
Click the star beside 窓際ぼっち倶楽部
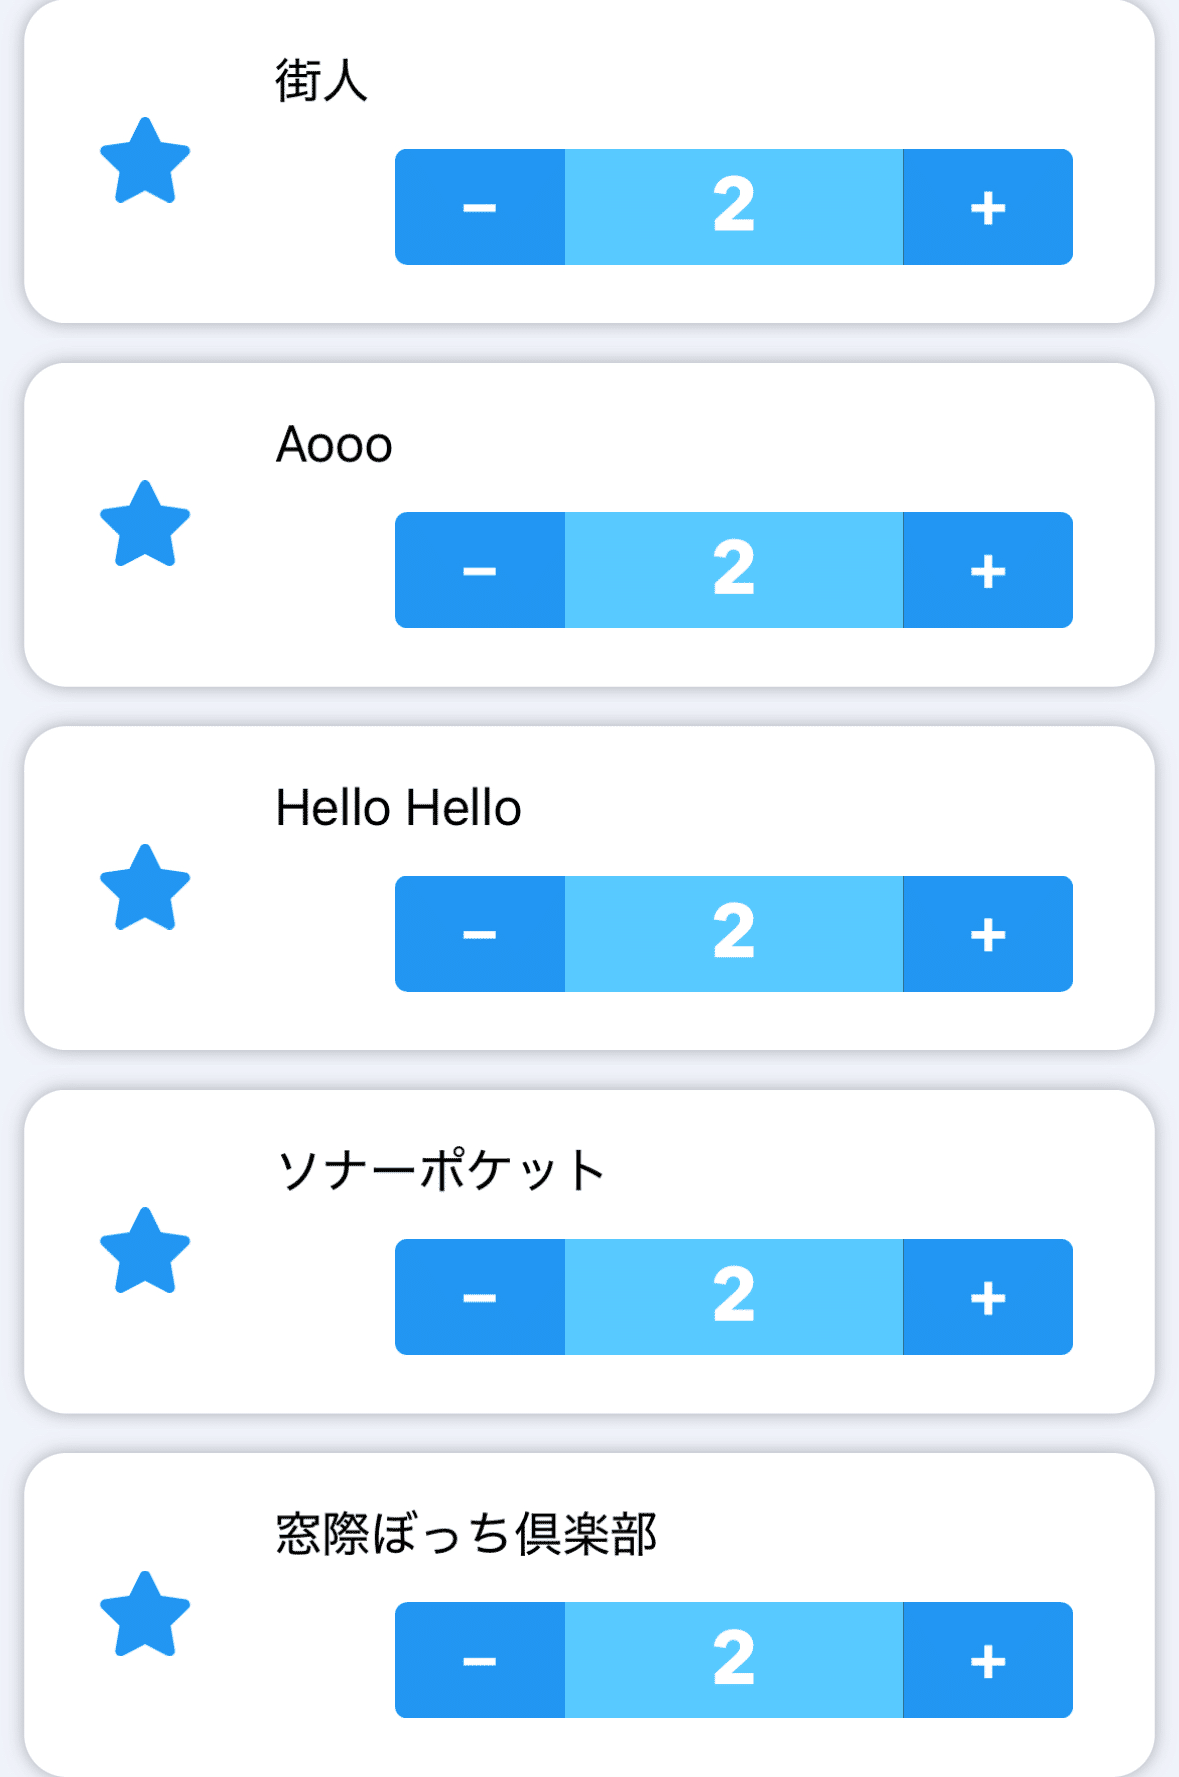(x=145, y=1615)
